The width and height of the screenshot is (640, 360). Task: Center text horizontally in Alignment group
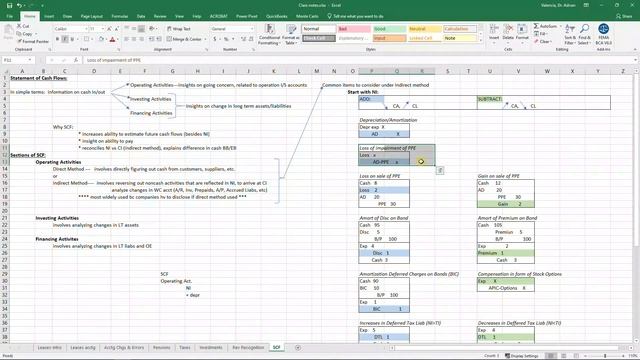(x=134, y=39)
